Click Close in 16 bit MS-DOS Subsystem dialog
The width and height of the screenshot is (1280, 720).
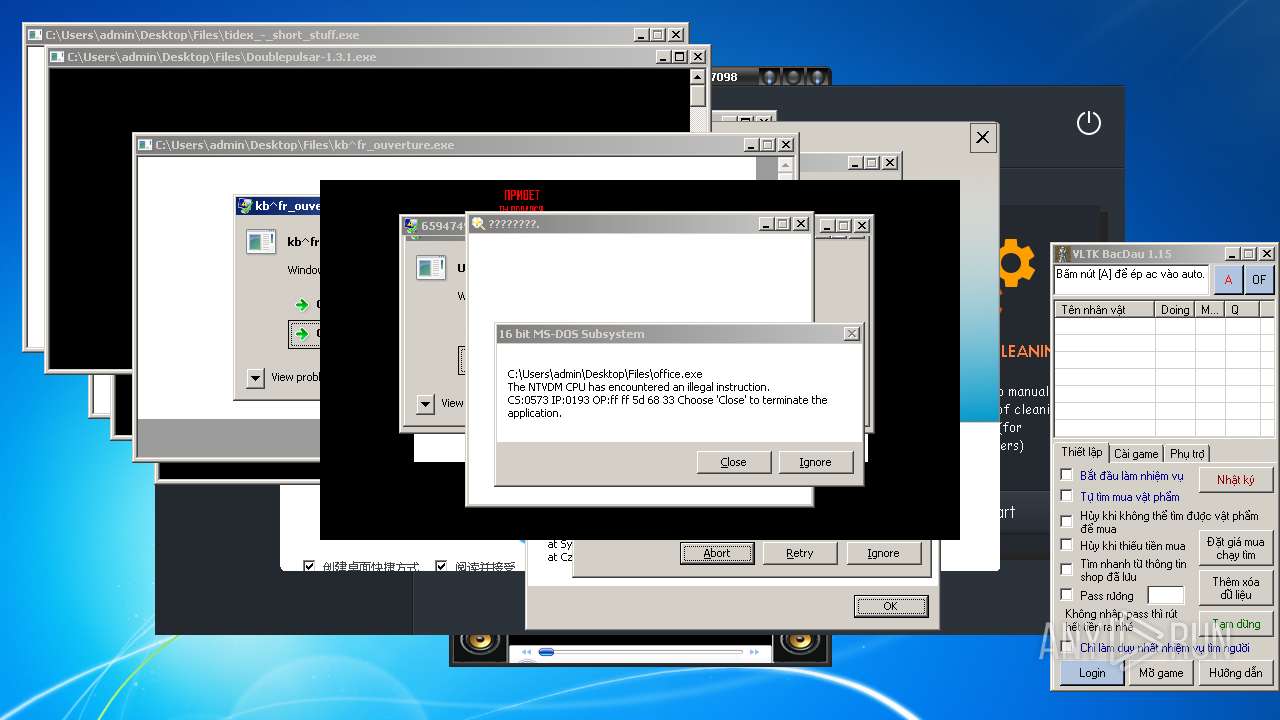733,462
